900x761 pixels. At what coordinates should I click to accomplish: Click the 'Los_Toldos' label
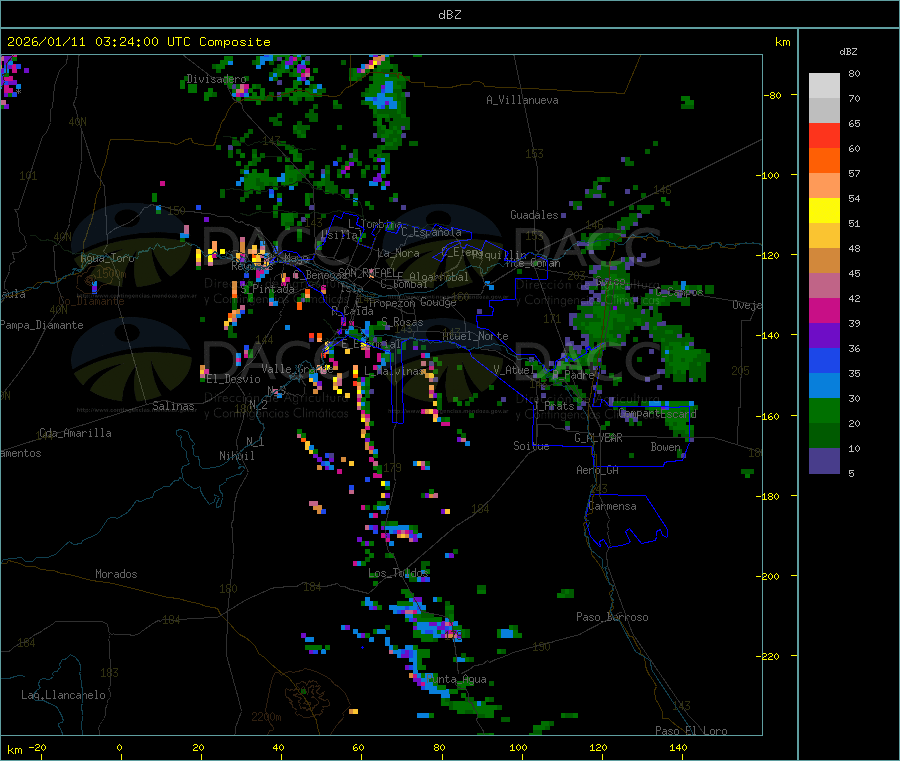pos(398,573)
